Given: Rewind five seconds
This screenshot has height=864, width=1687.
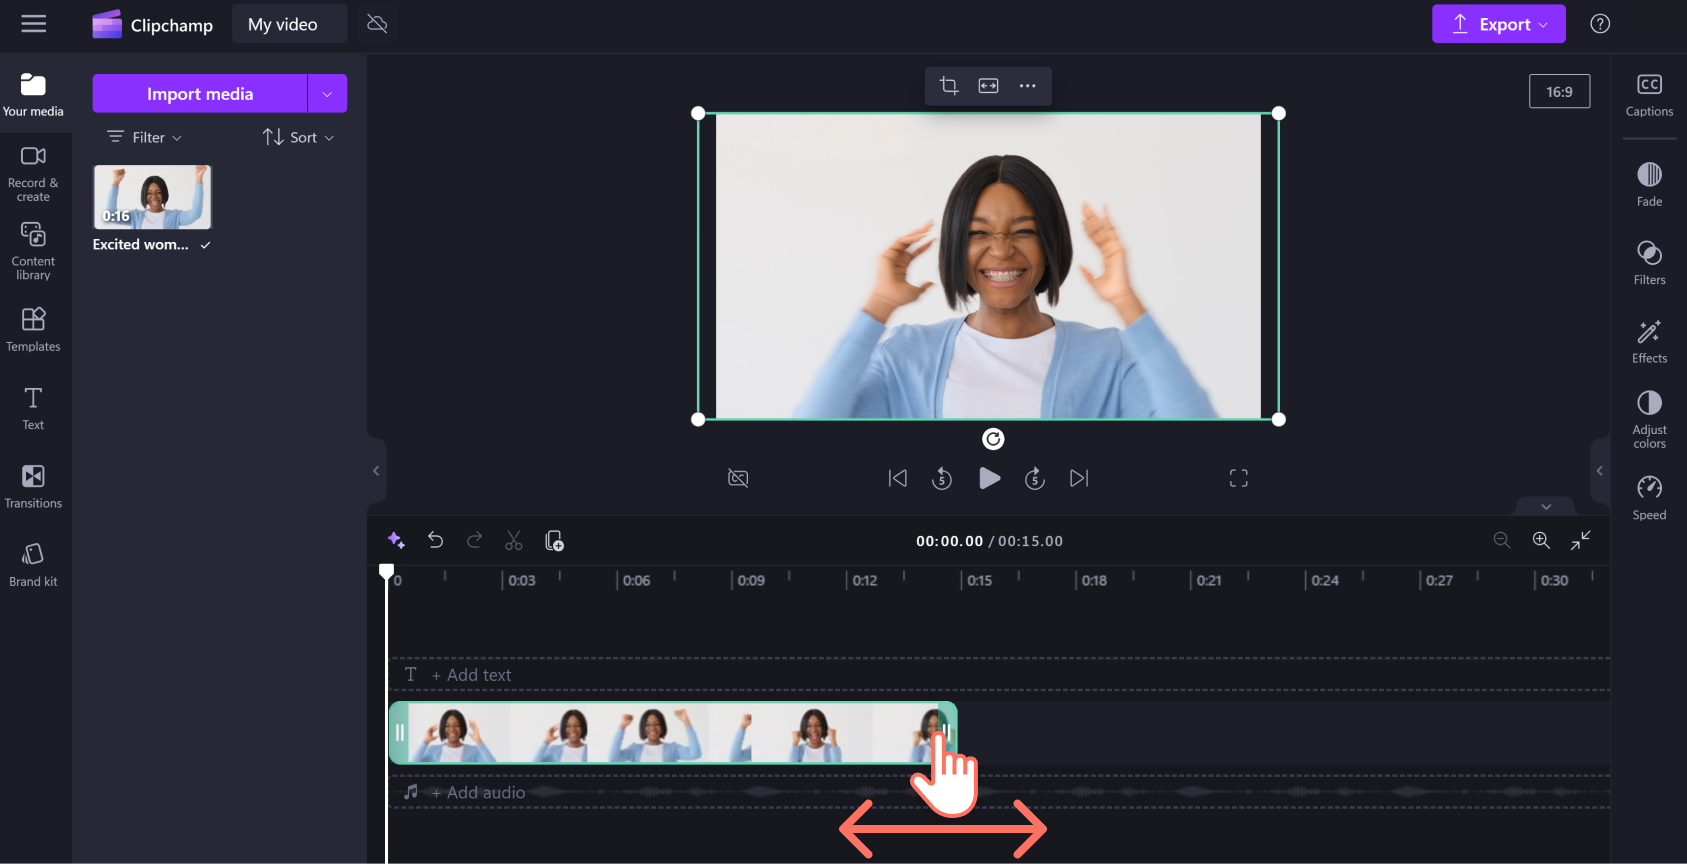Looking at the screenshot, I should pyautogui.click(x=942, y=479).
